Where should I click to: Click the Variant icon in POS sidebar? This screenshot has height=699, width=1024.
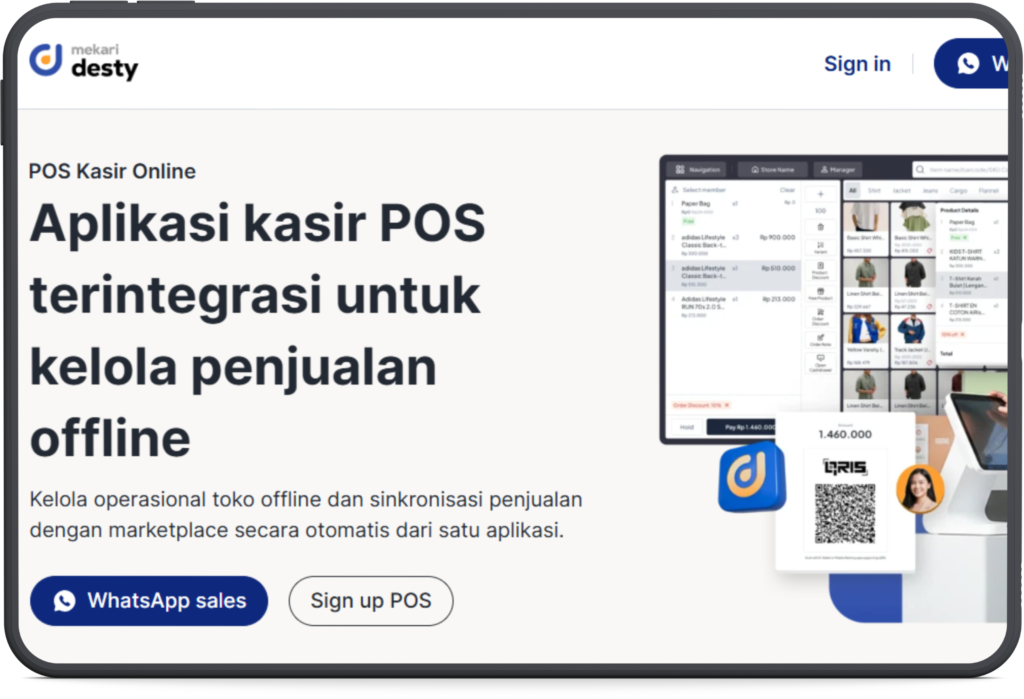tap(821, 247)
